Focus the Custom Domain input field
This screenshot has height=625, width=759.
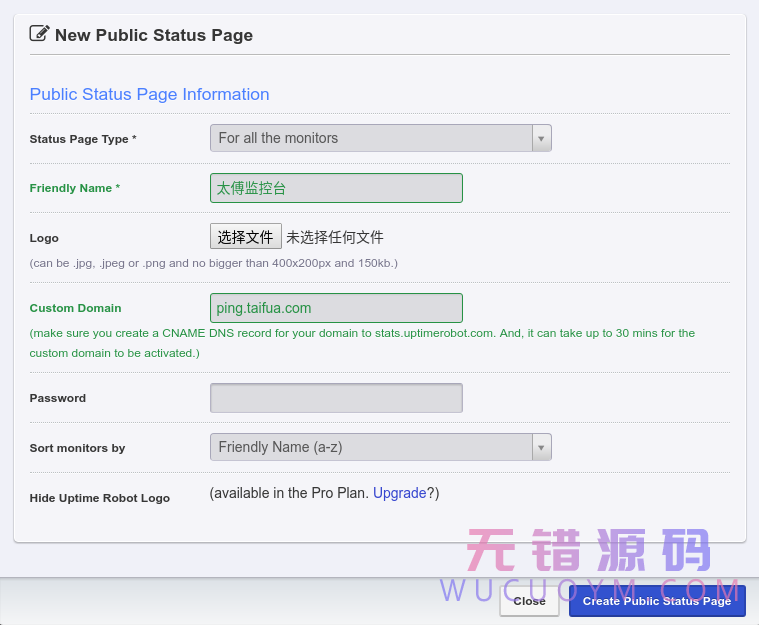click(336, 308)
